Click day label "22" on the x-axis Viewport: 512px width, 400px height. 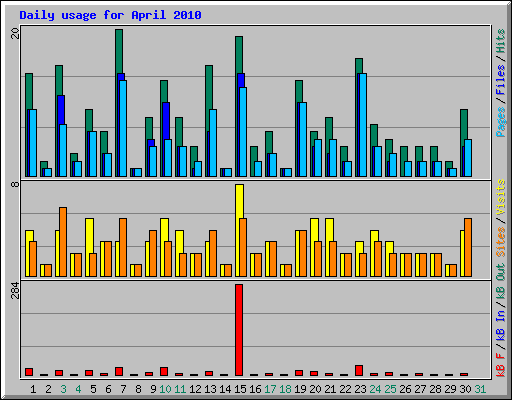pos(345,389)
